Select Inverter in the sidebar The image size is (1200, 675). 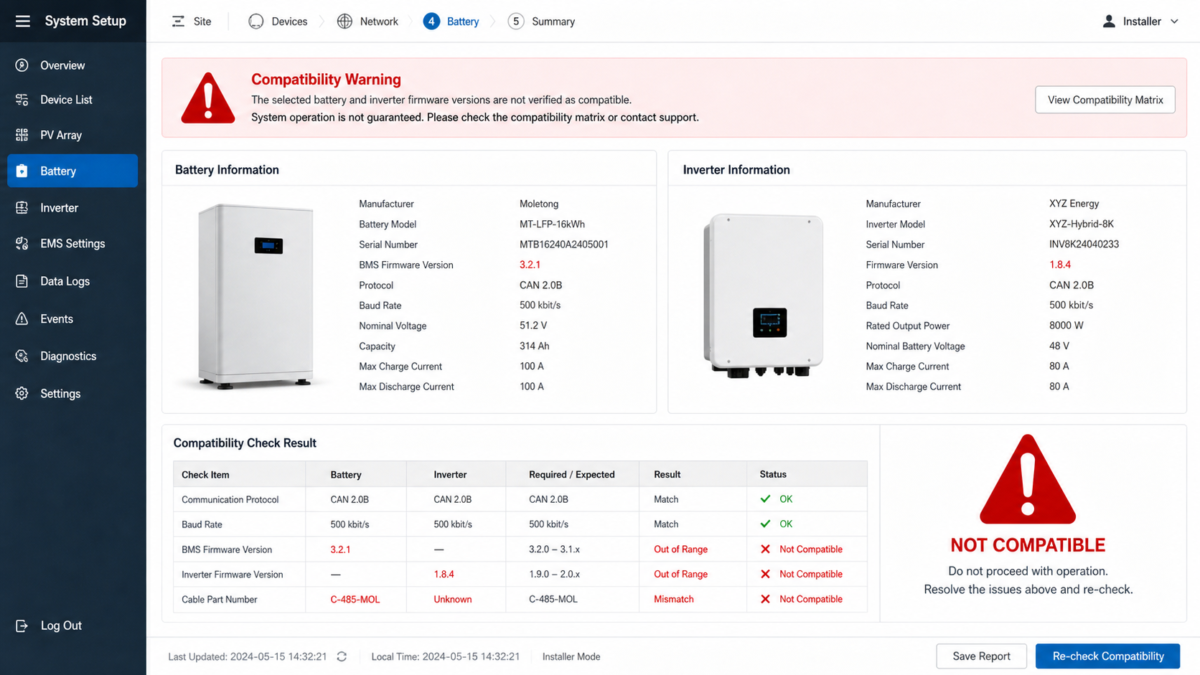pos(72,208)
